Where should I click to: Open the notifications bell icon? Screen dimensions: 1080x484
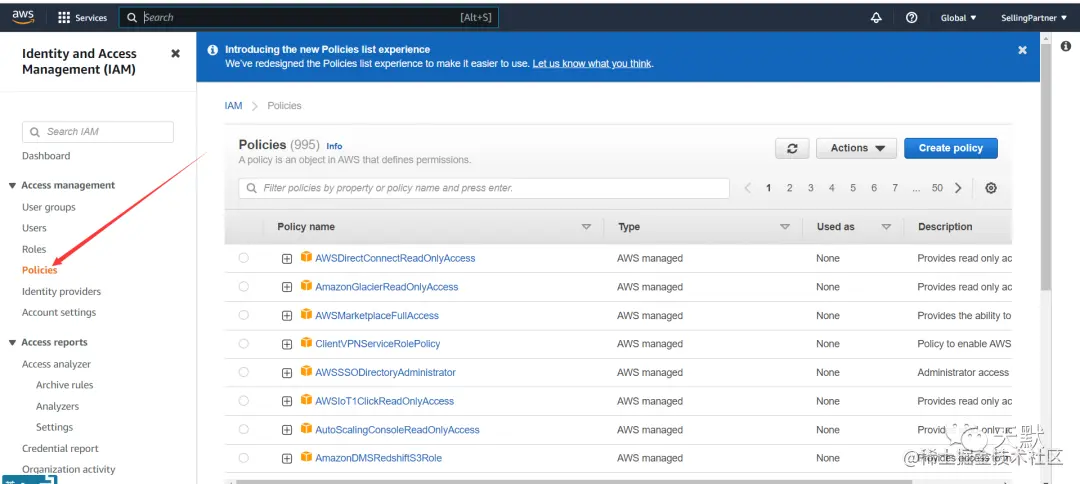pyautogui.click(x=876, y=18)
